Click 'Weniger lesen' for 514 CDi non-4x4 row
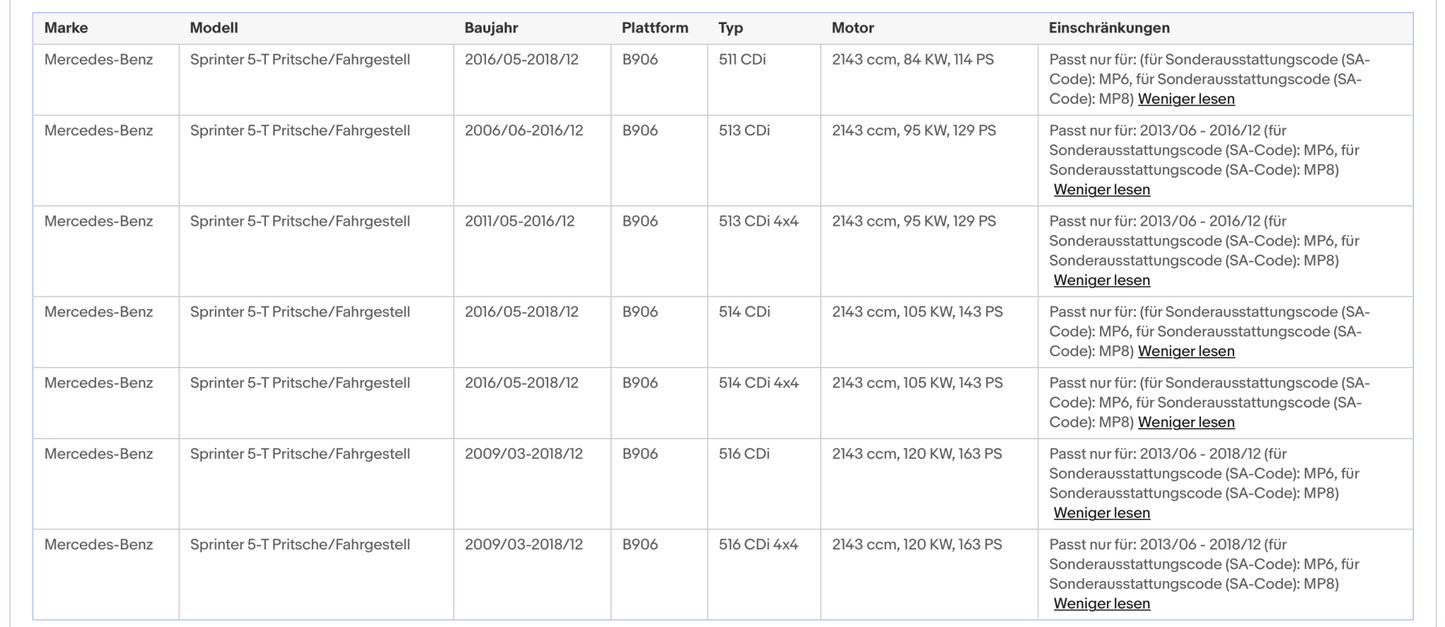Image resolution: width=1445 pixels, height=627 pixels. coord(1186,352)
